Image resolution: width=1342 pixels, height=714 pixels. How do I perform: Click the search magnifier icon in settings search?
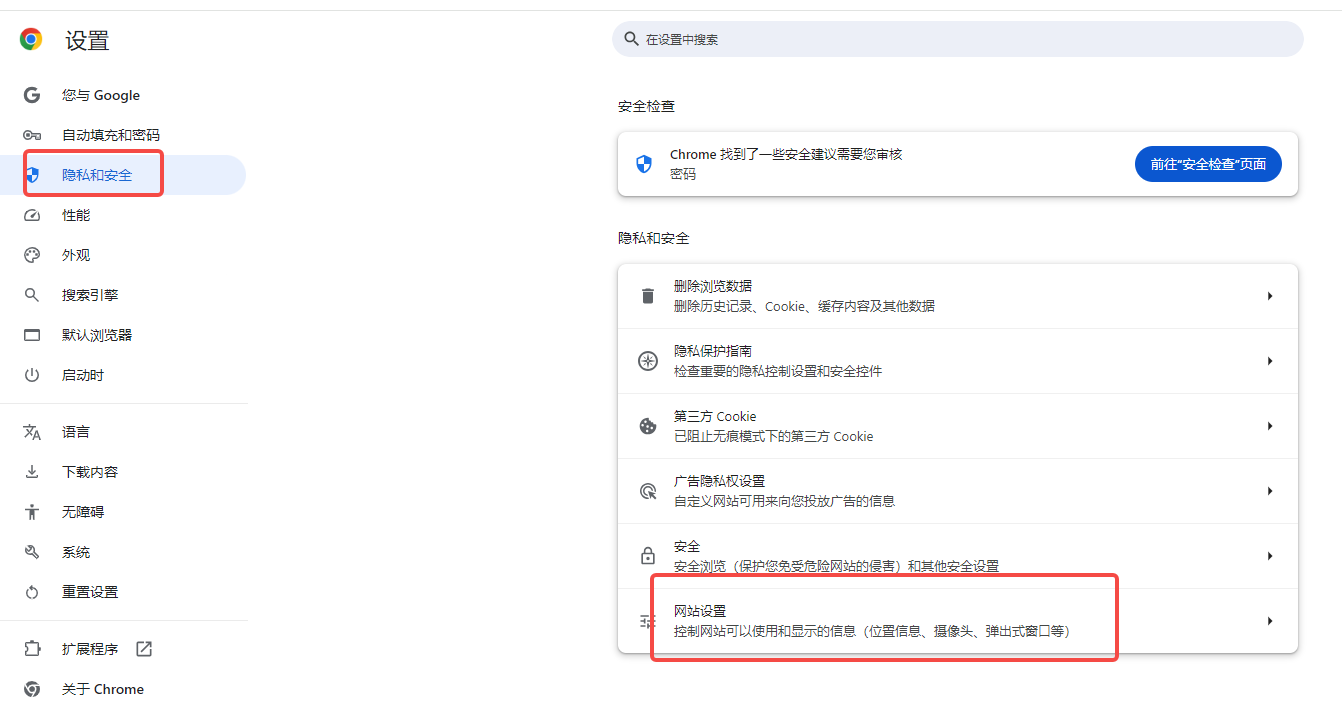631,39
